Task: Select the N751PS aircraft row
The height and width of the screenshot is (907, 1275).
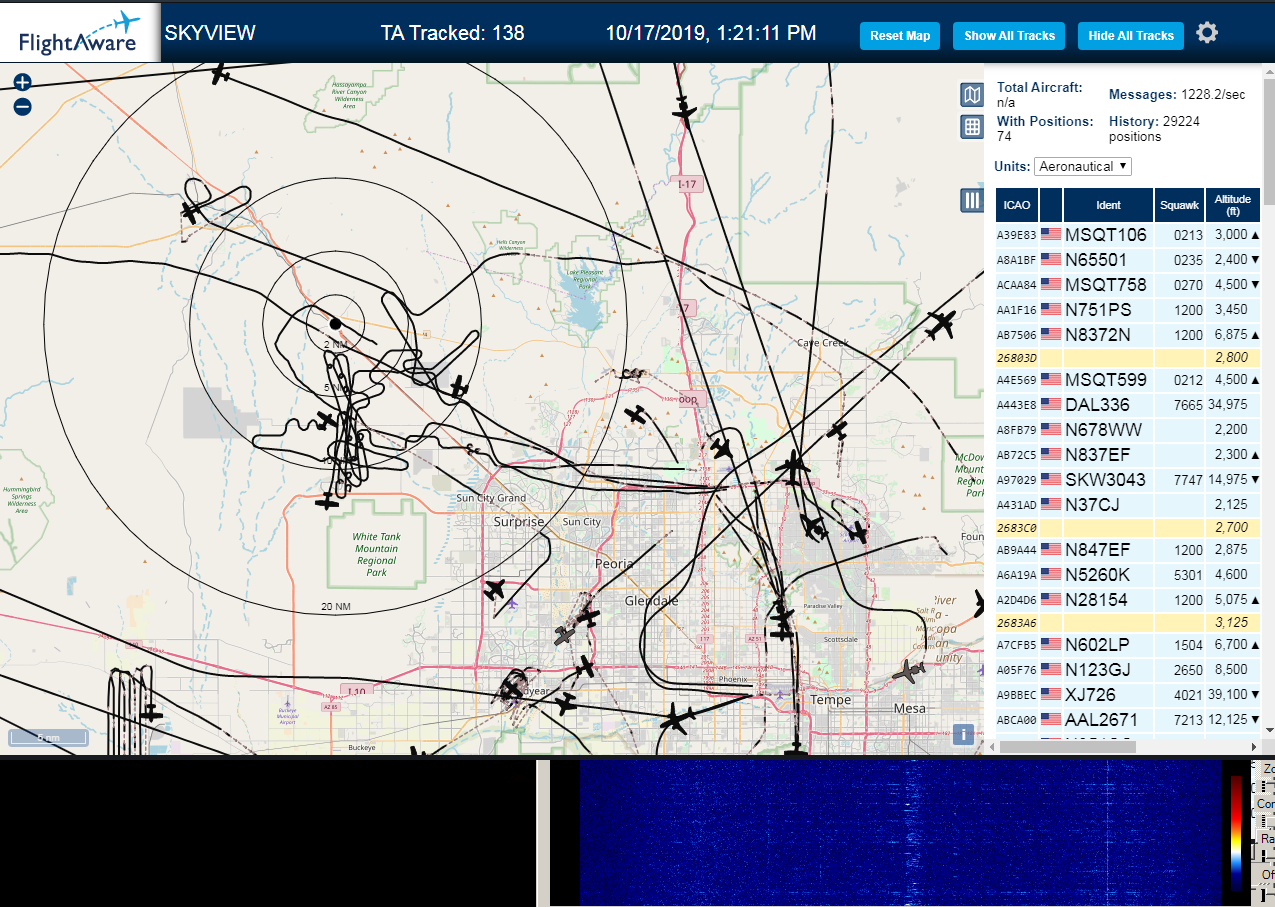Action: coord(1128,310)
